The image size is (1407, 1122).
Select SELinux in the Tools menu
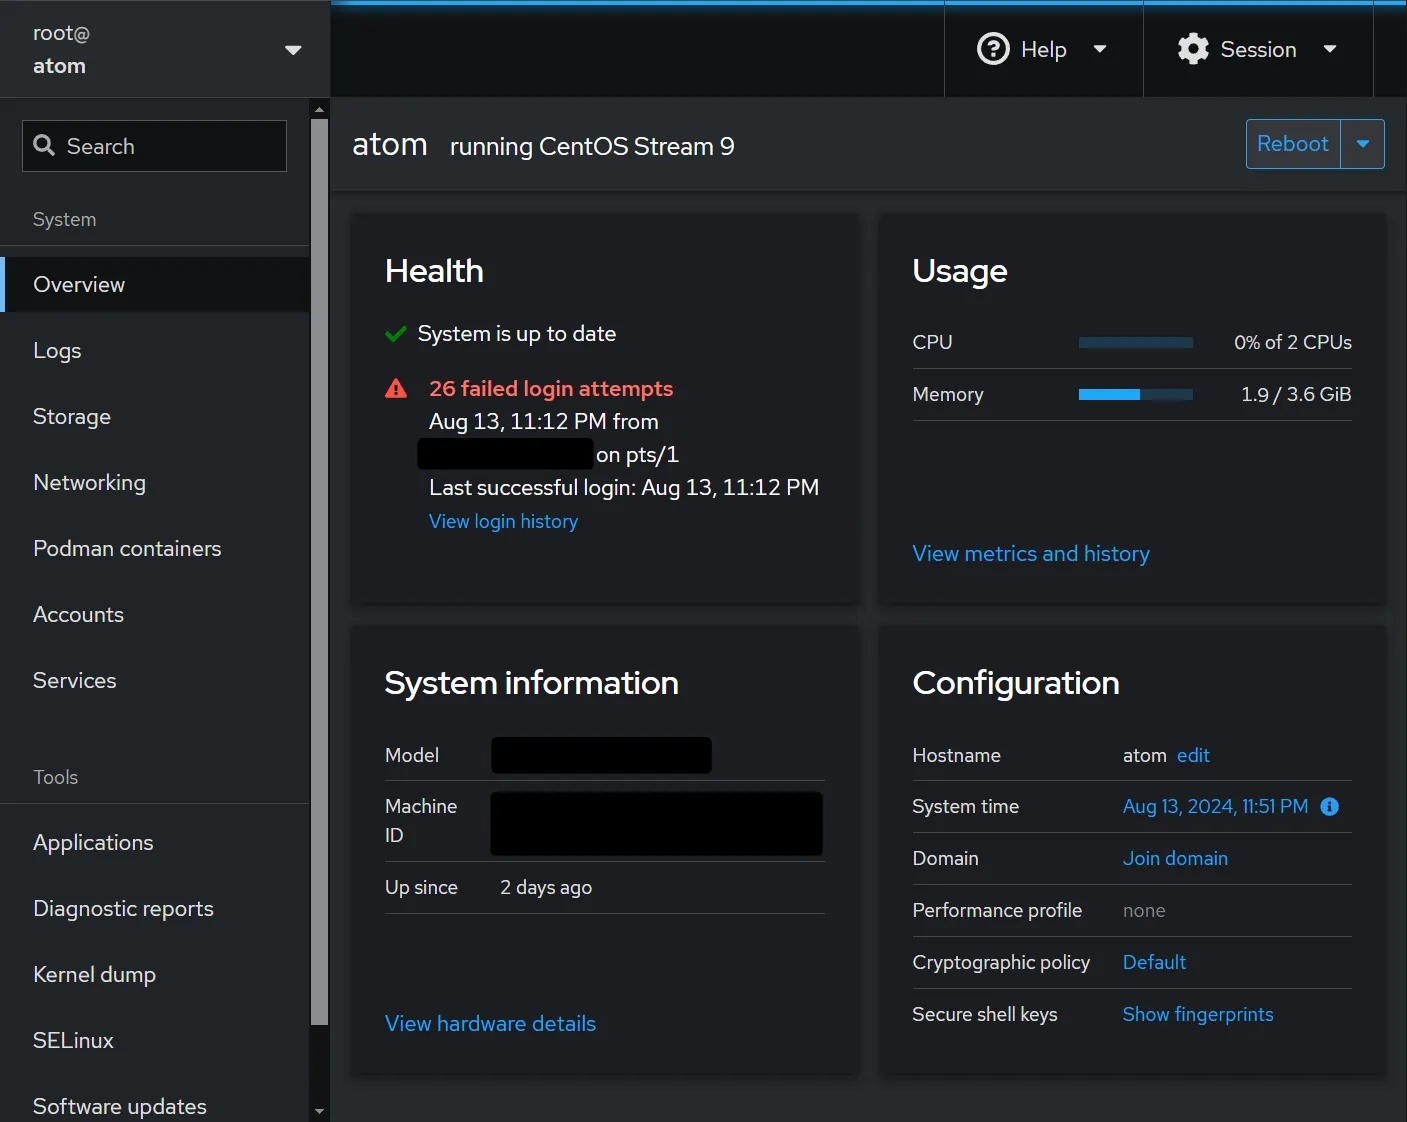(73, 1041)
